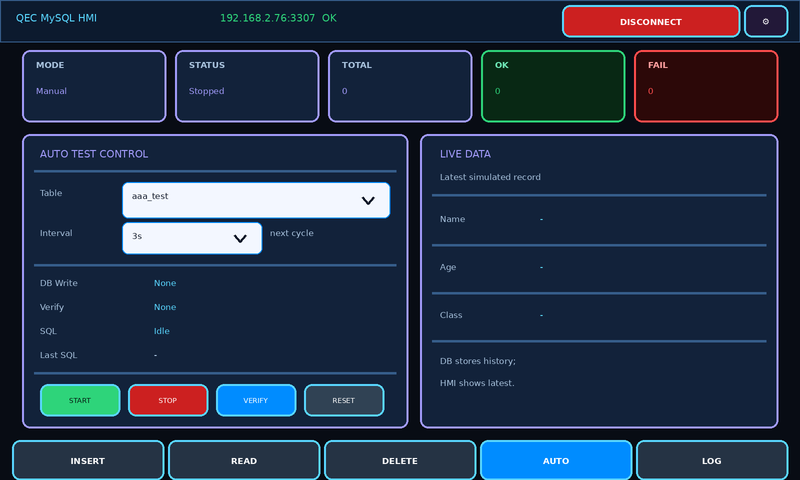Click the connection text 192.168.2.76:3307 OK
The width and height of the screenshot is (800, 480).
click(x=278, y=18)
